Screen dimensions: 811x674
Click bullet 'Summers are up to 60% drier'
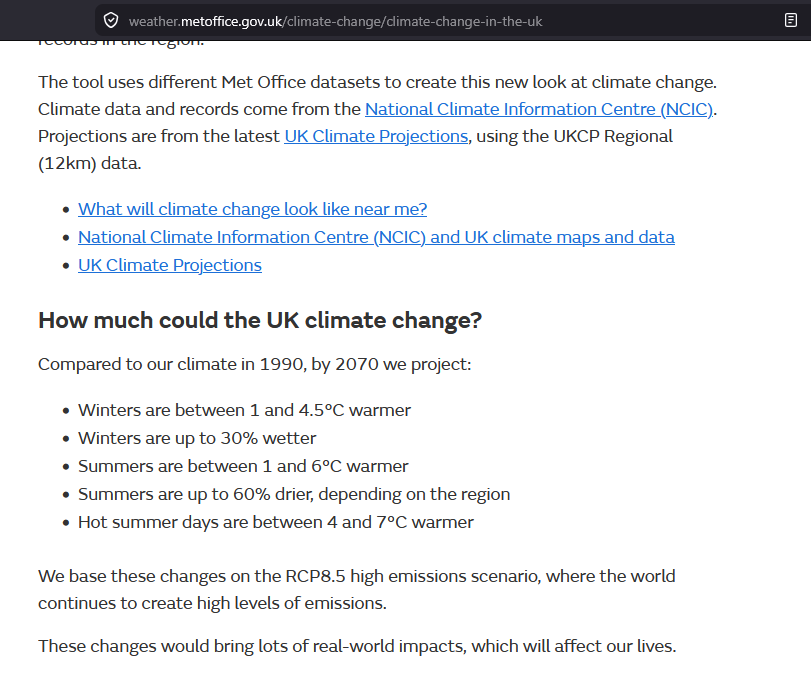(x=196, y=494)
